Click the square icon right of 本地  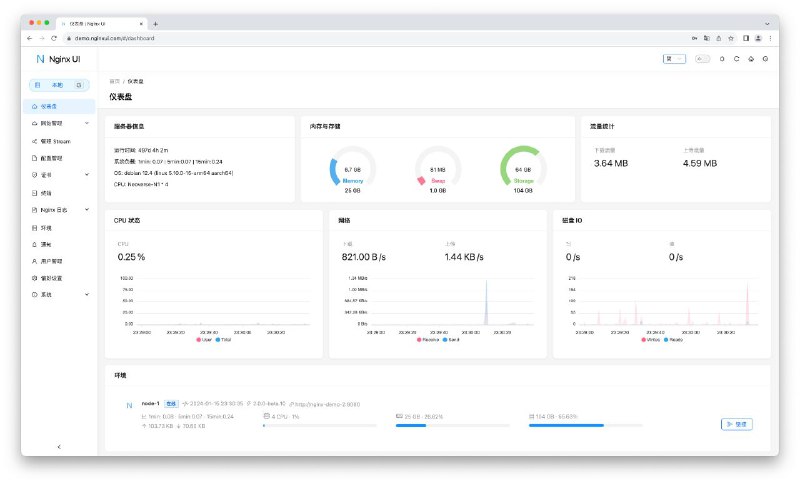coord(79,85)
